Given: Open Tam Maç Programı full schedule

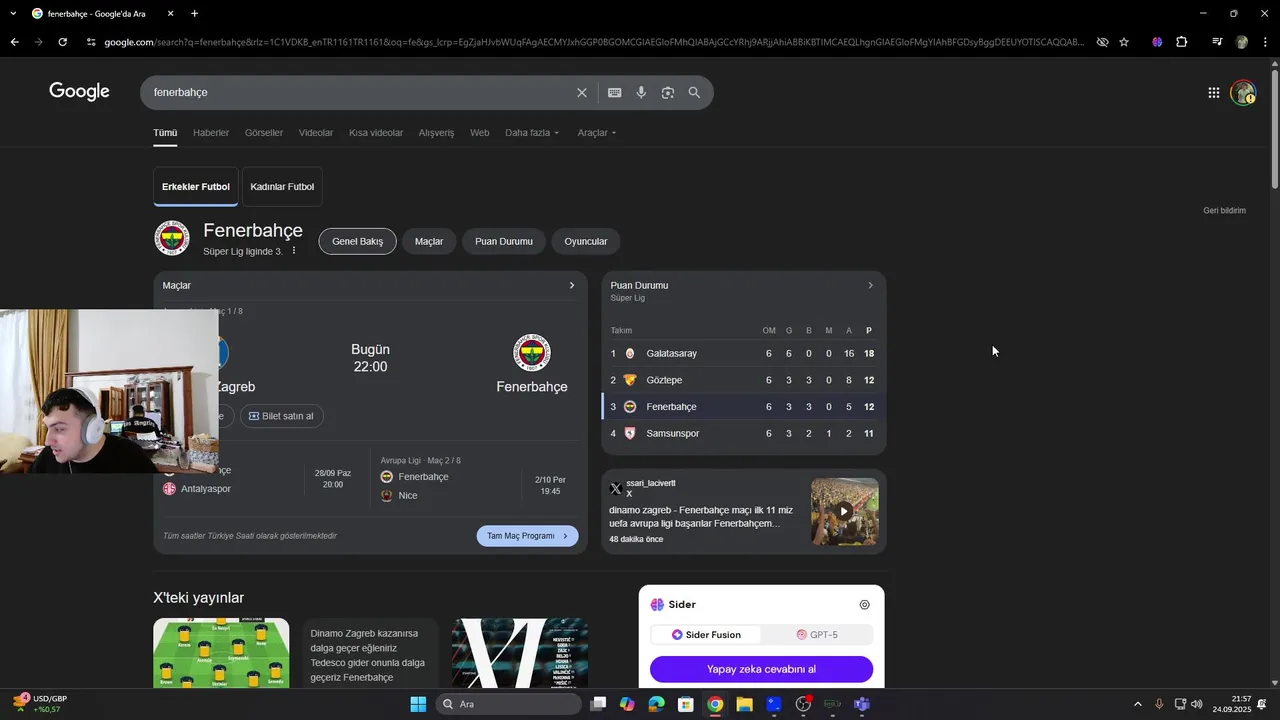Looking at the screenshot, I should pos(527,536).
